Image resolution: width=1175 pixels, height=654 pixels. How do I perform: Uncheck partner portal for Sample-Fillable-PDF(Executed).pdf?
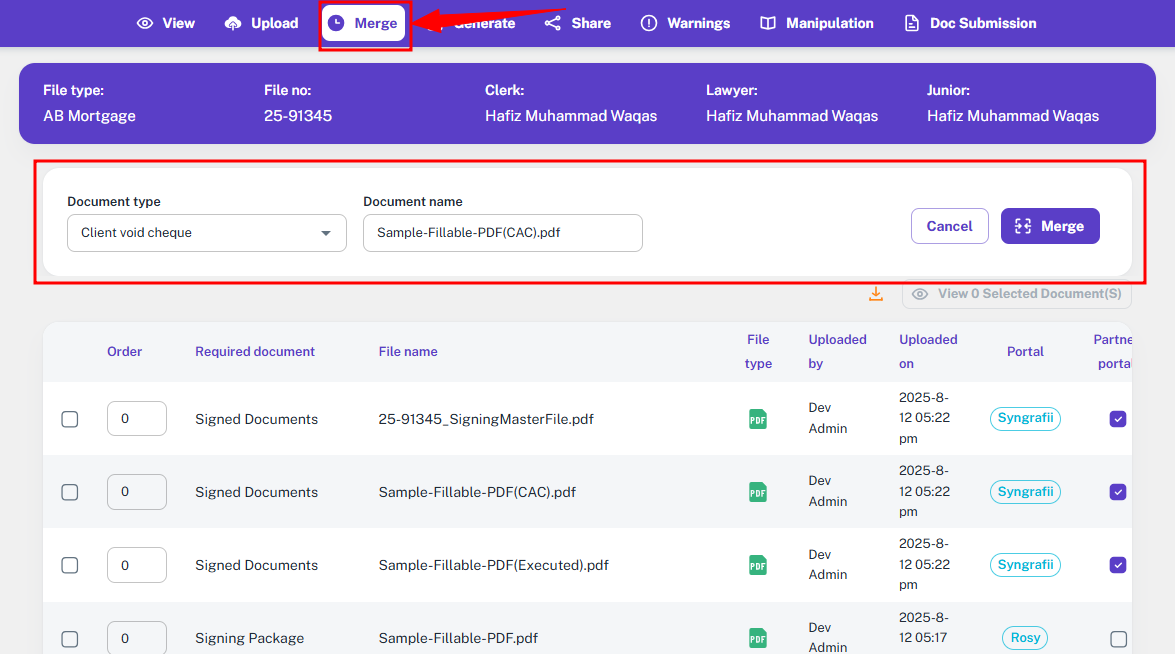(1118, 565)
